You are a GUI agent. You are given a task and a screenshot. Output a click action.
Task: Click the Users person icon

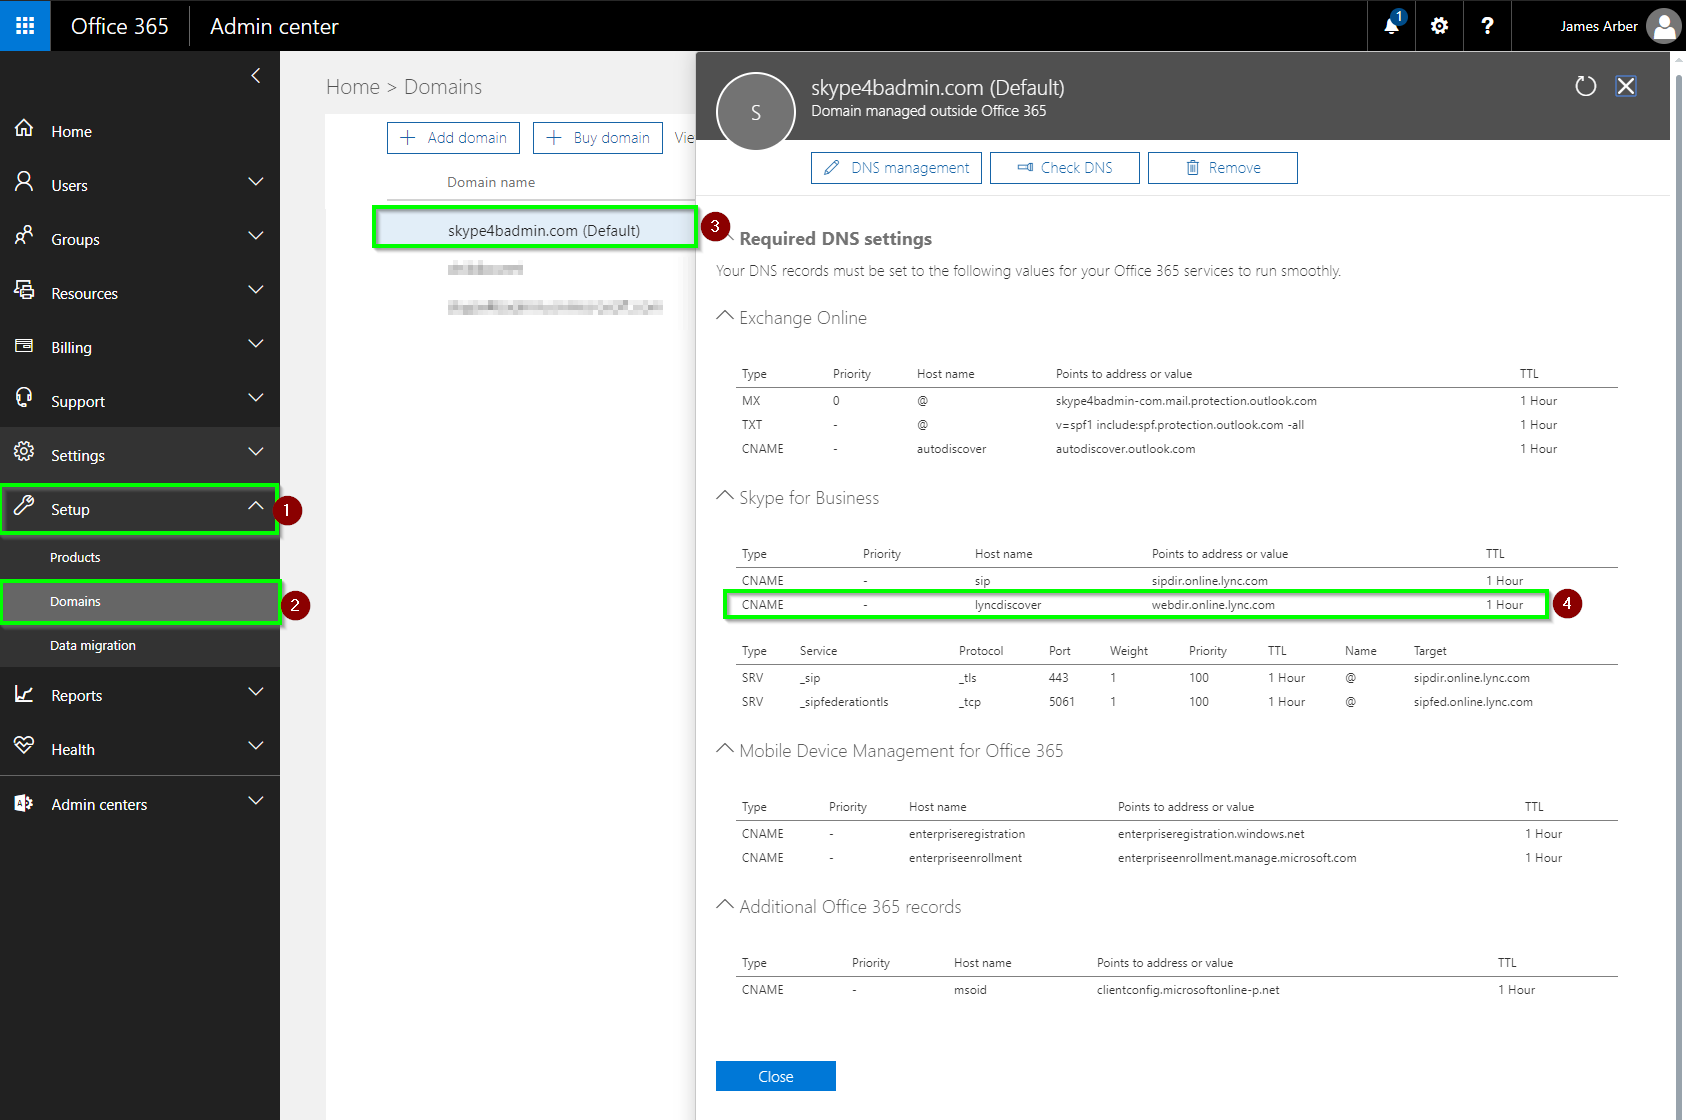[x=24, y=183]
